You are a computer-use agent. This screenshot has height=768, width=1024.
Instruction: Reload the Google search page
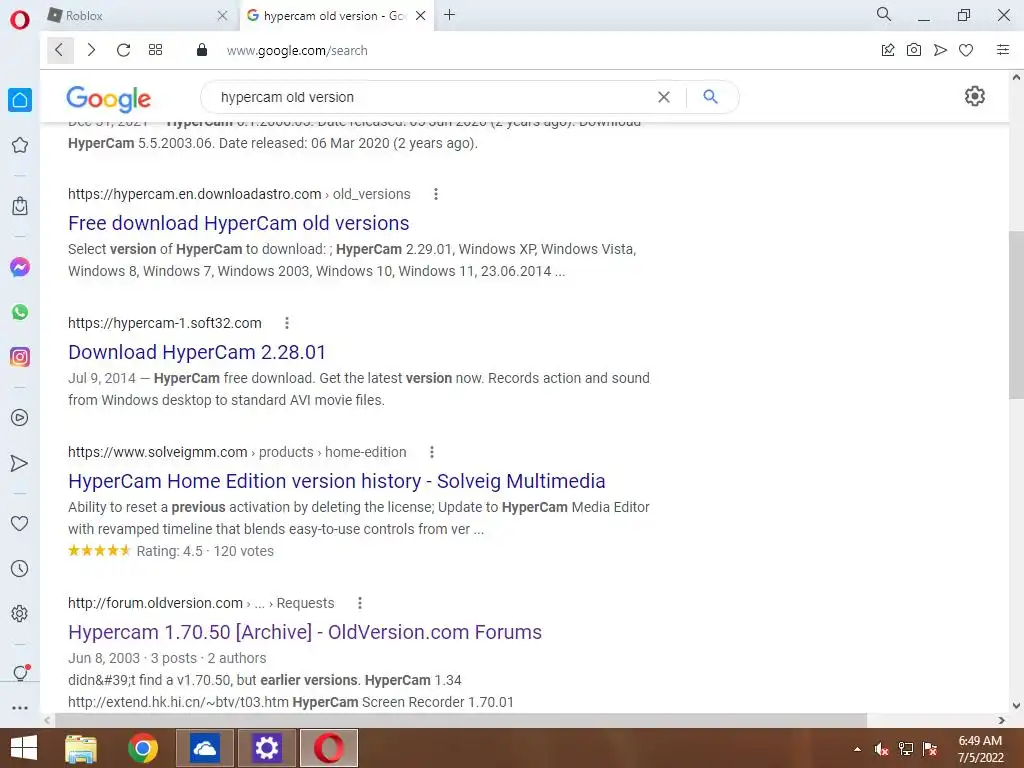coord(123,50)
